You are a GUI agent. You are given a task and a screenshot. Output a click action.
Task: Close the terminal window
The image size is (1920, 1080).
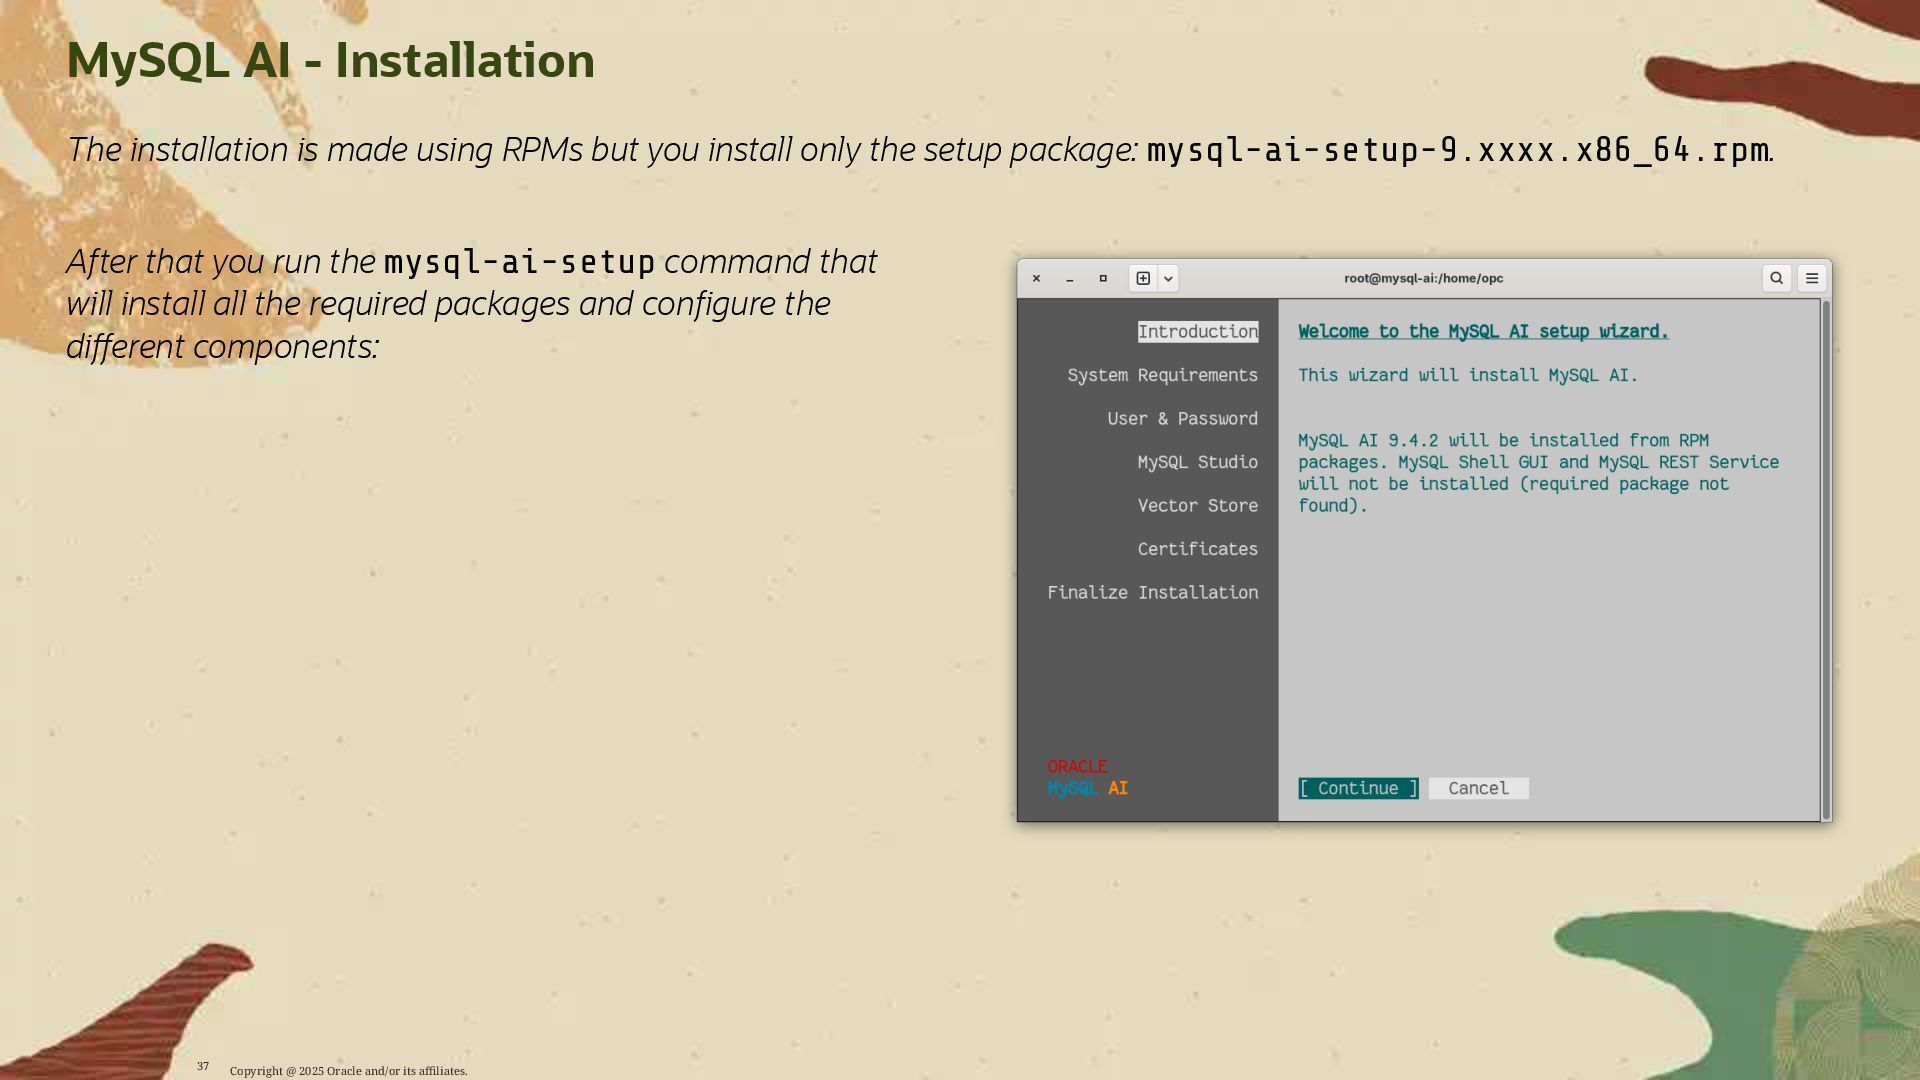[1036, 279]
